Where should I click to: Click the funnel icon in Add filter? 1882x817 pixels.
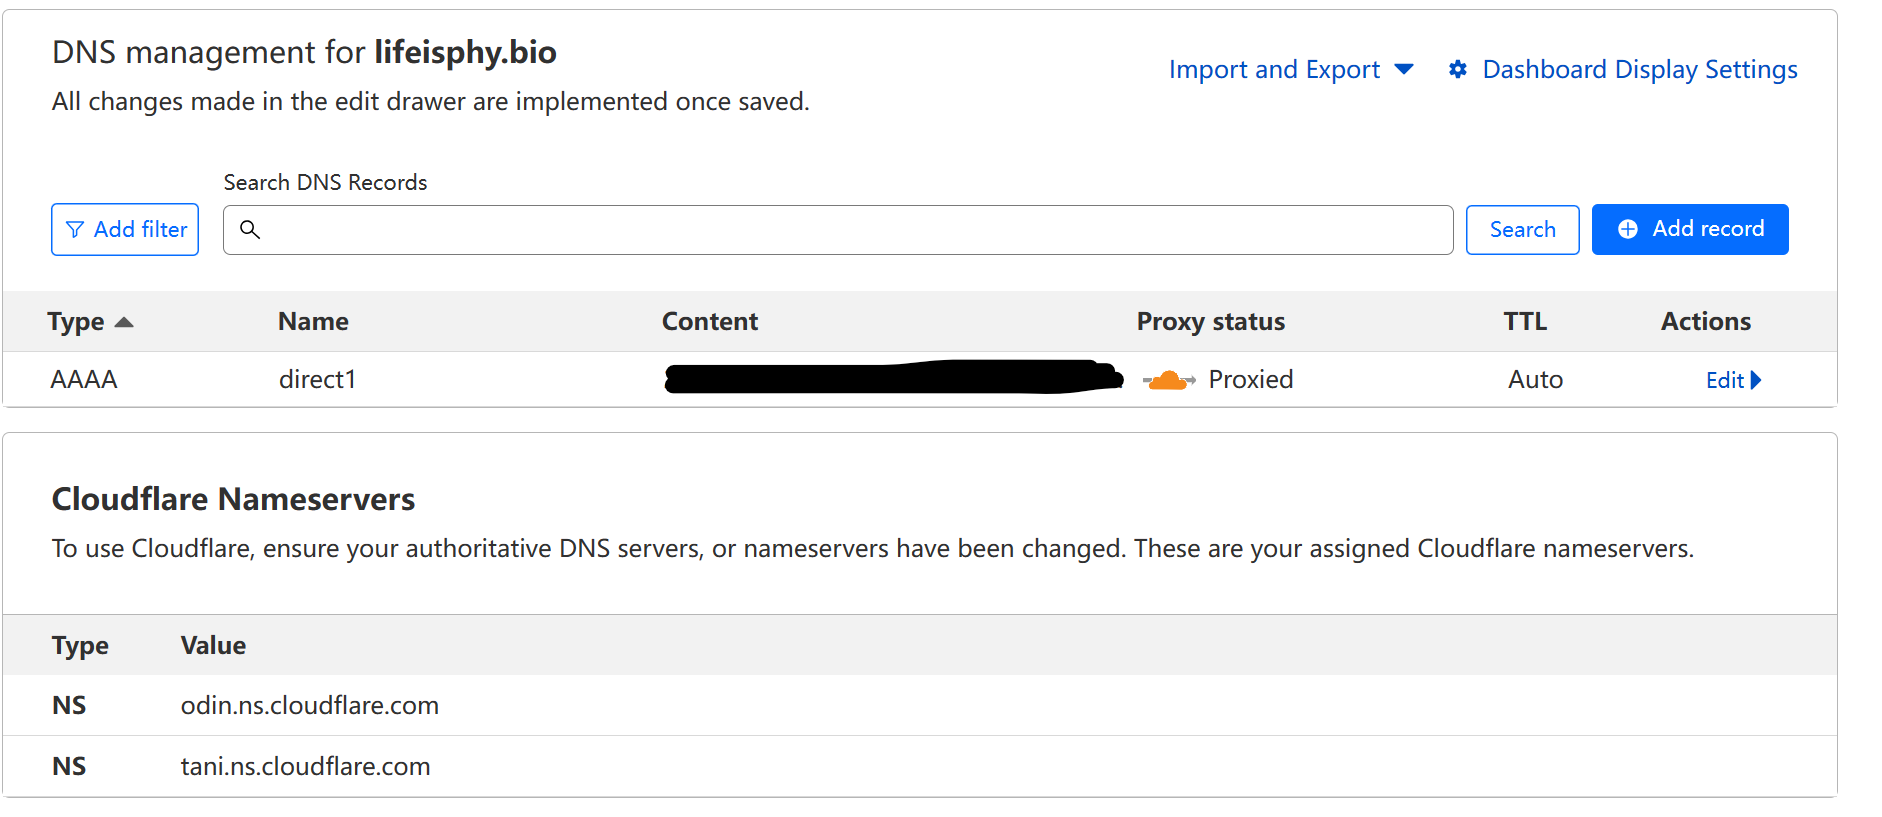pyautogui.click(x=75, y=230)
